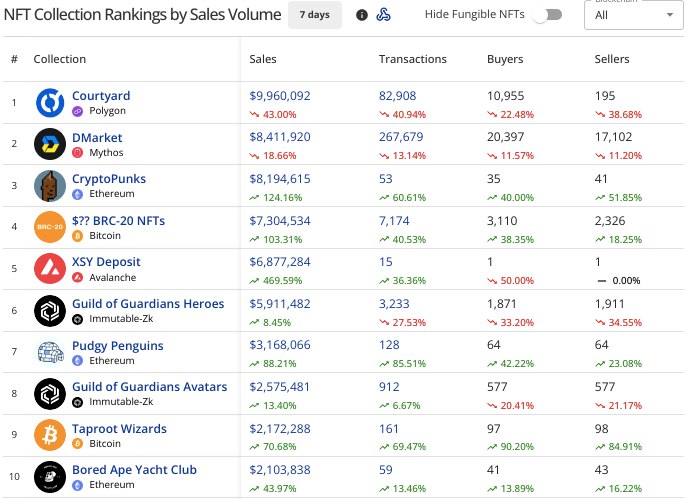Click Bored Ape sales value $2,103,838
691x499 pixels.
[280, 470]
